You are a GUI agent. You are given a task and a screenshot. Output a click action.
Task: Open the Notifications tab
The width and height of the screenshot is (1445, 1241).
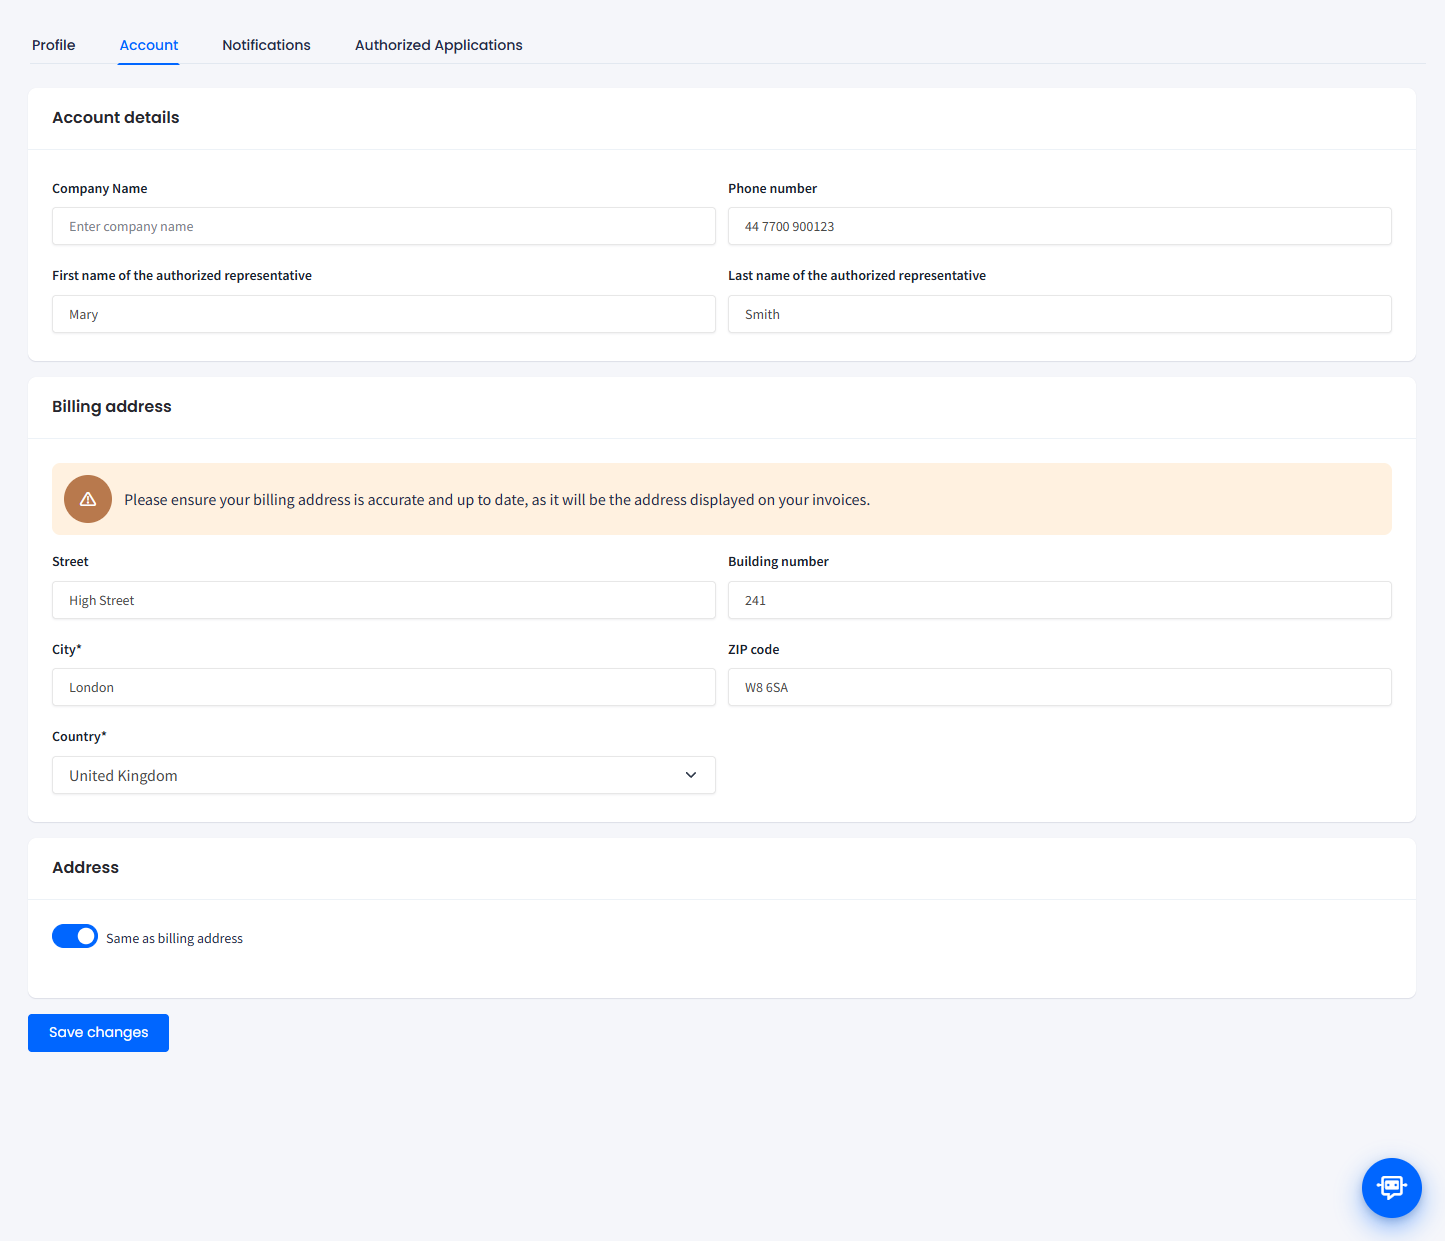click(x=266, y=45)
